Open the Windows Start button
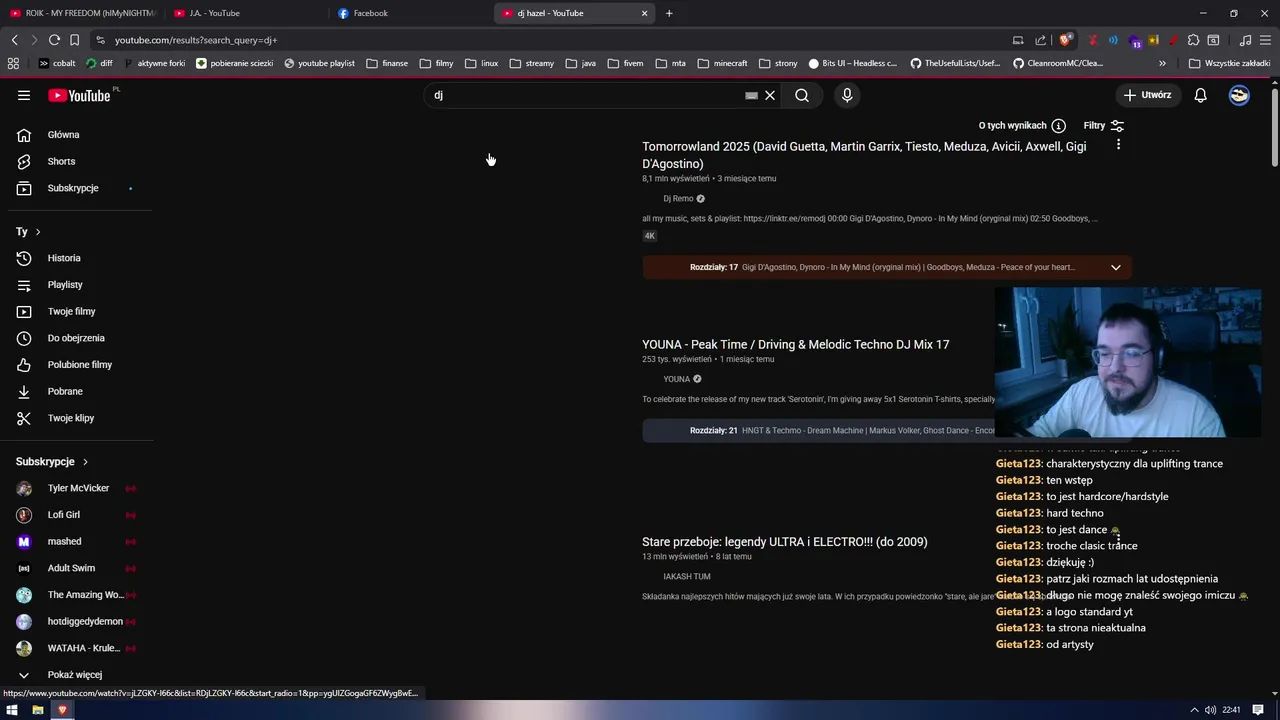 (12, 710)
